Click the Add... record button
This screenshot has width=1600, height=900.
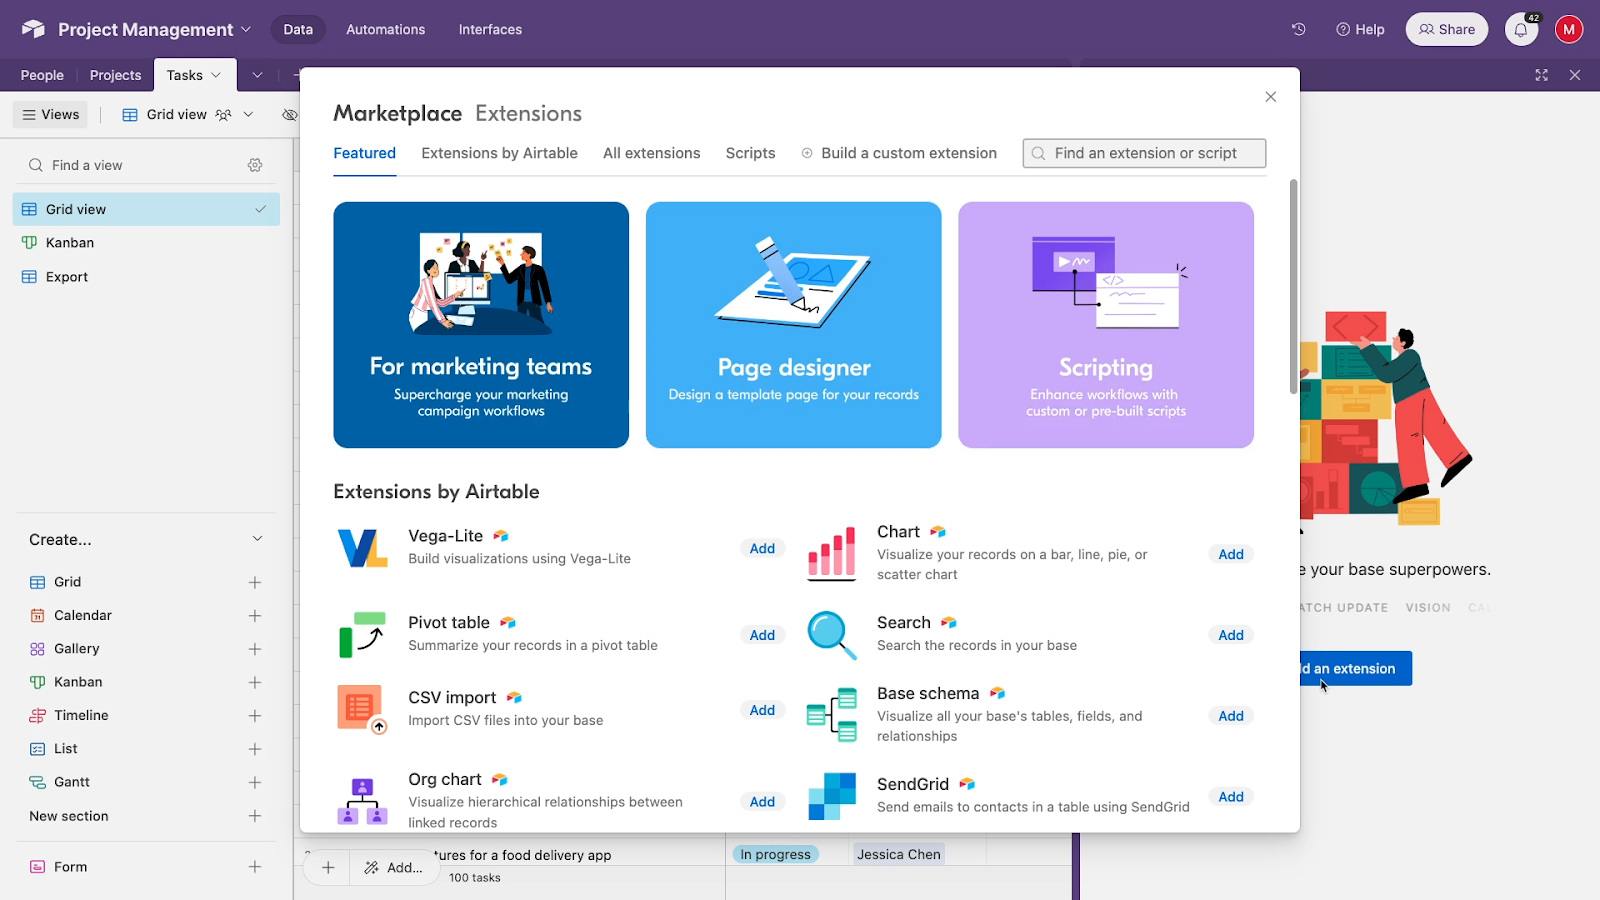[394, 867]
